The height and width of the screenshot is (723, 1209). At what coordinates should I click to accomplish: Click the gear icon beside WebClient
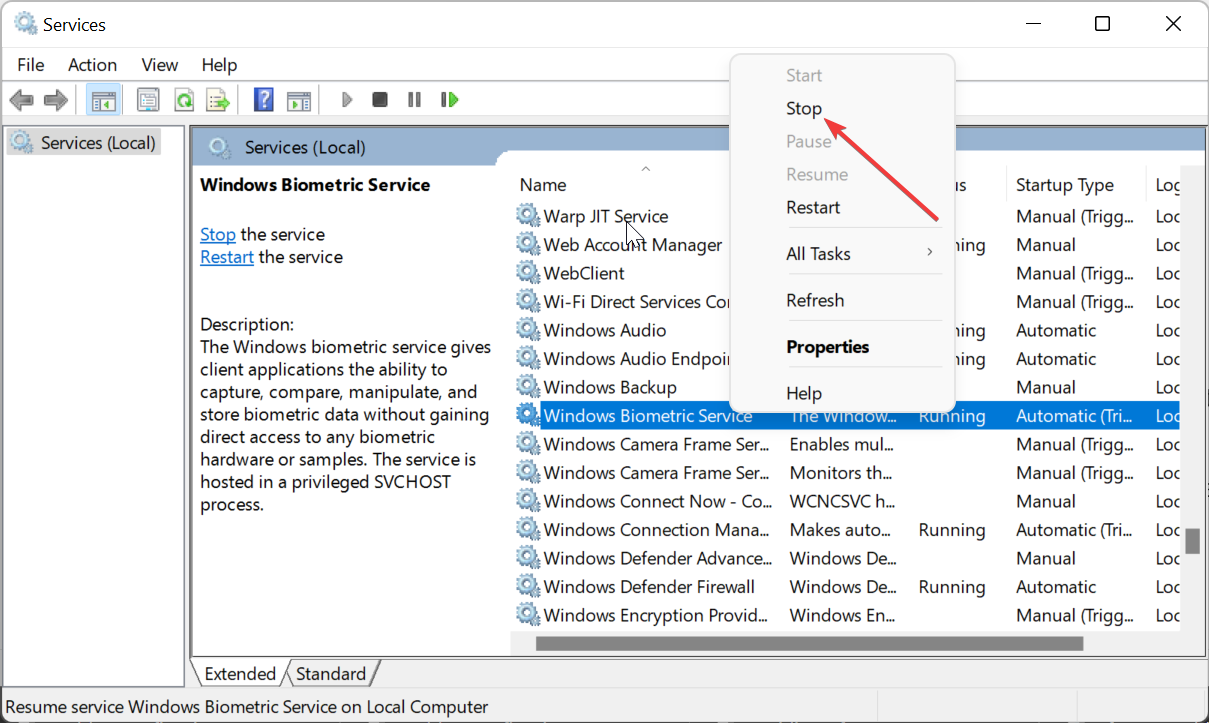(x=527, y=272)
